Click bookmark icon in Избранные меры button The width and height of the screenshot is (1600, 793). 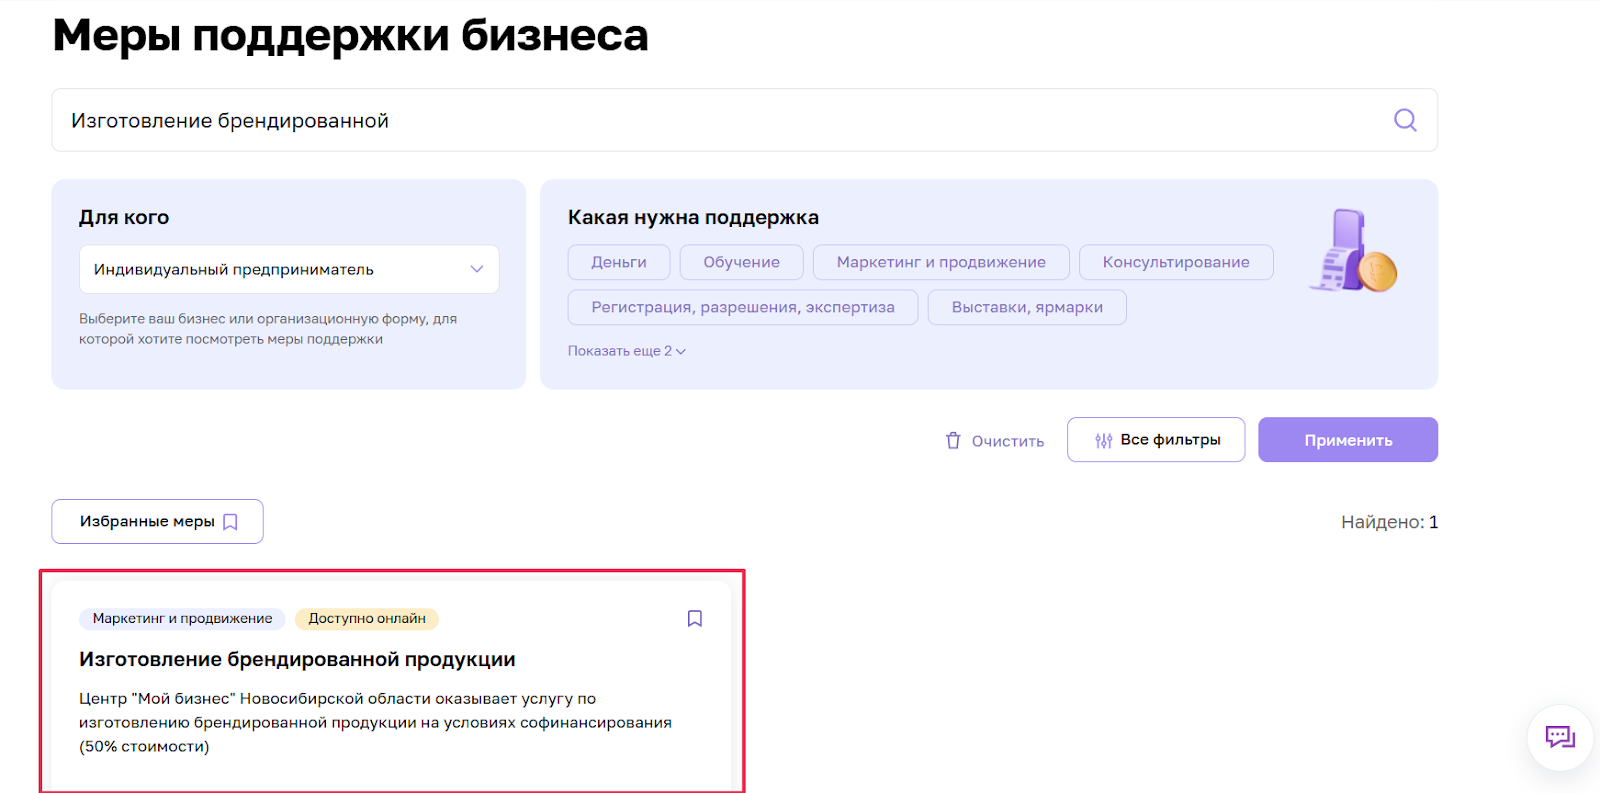[x=231, y=522]
